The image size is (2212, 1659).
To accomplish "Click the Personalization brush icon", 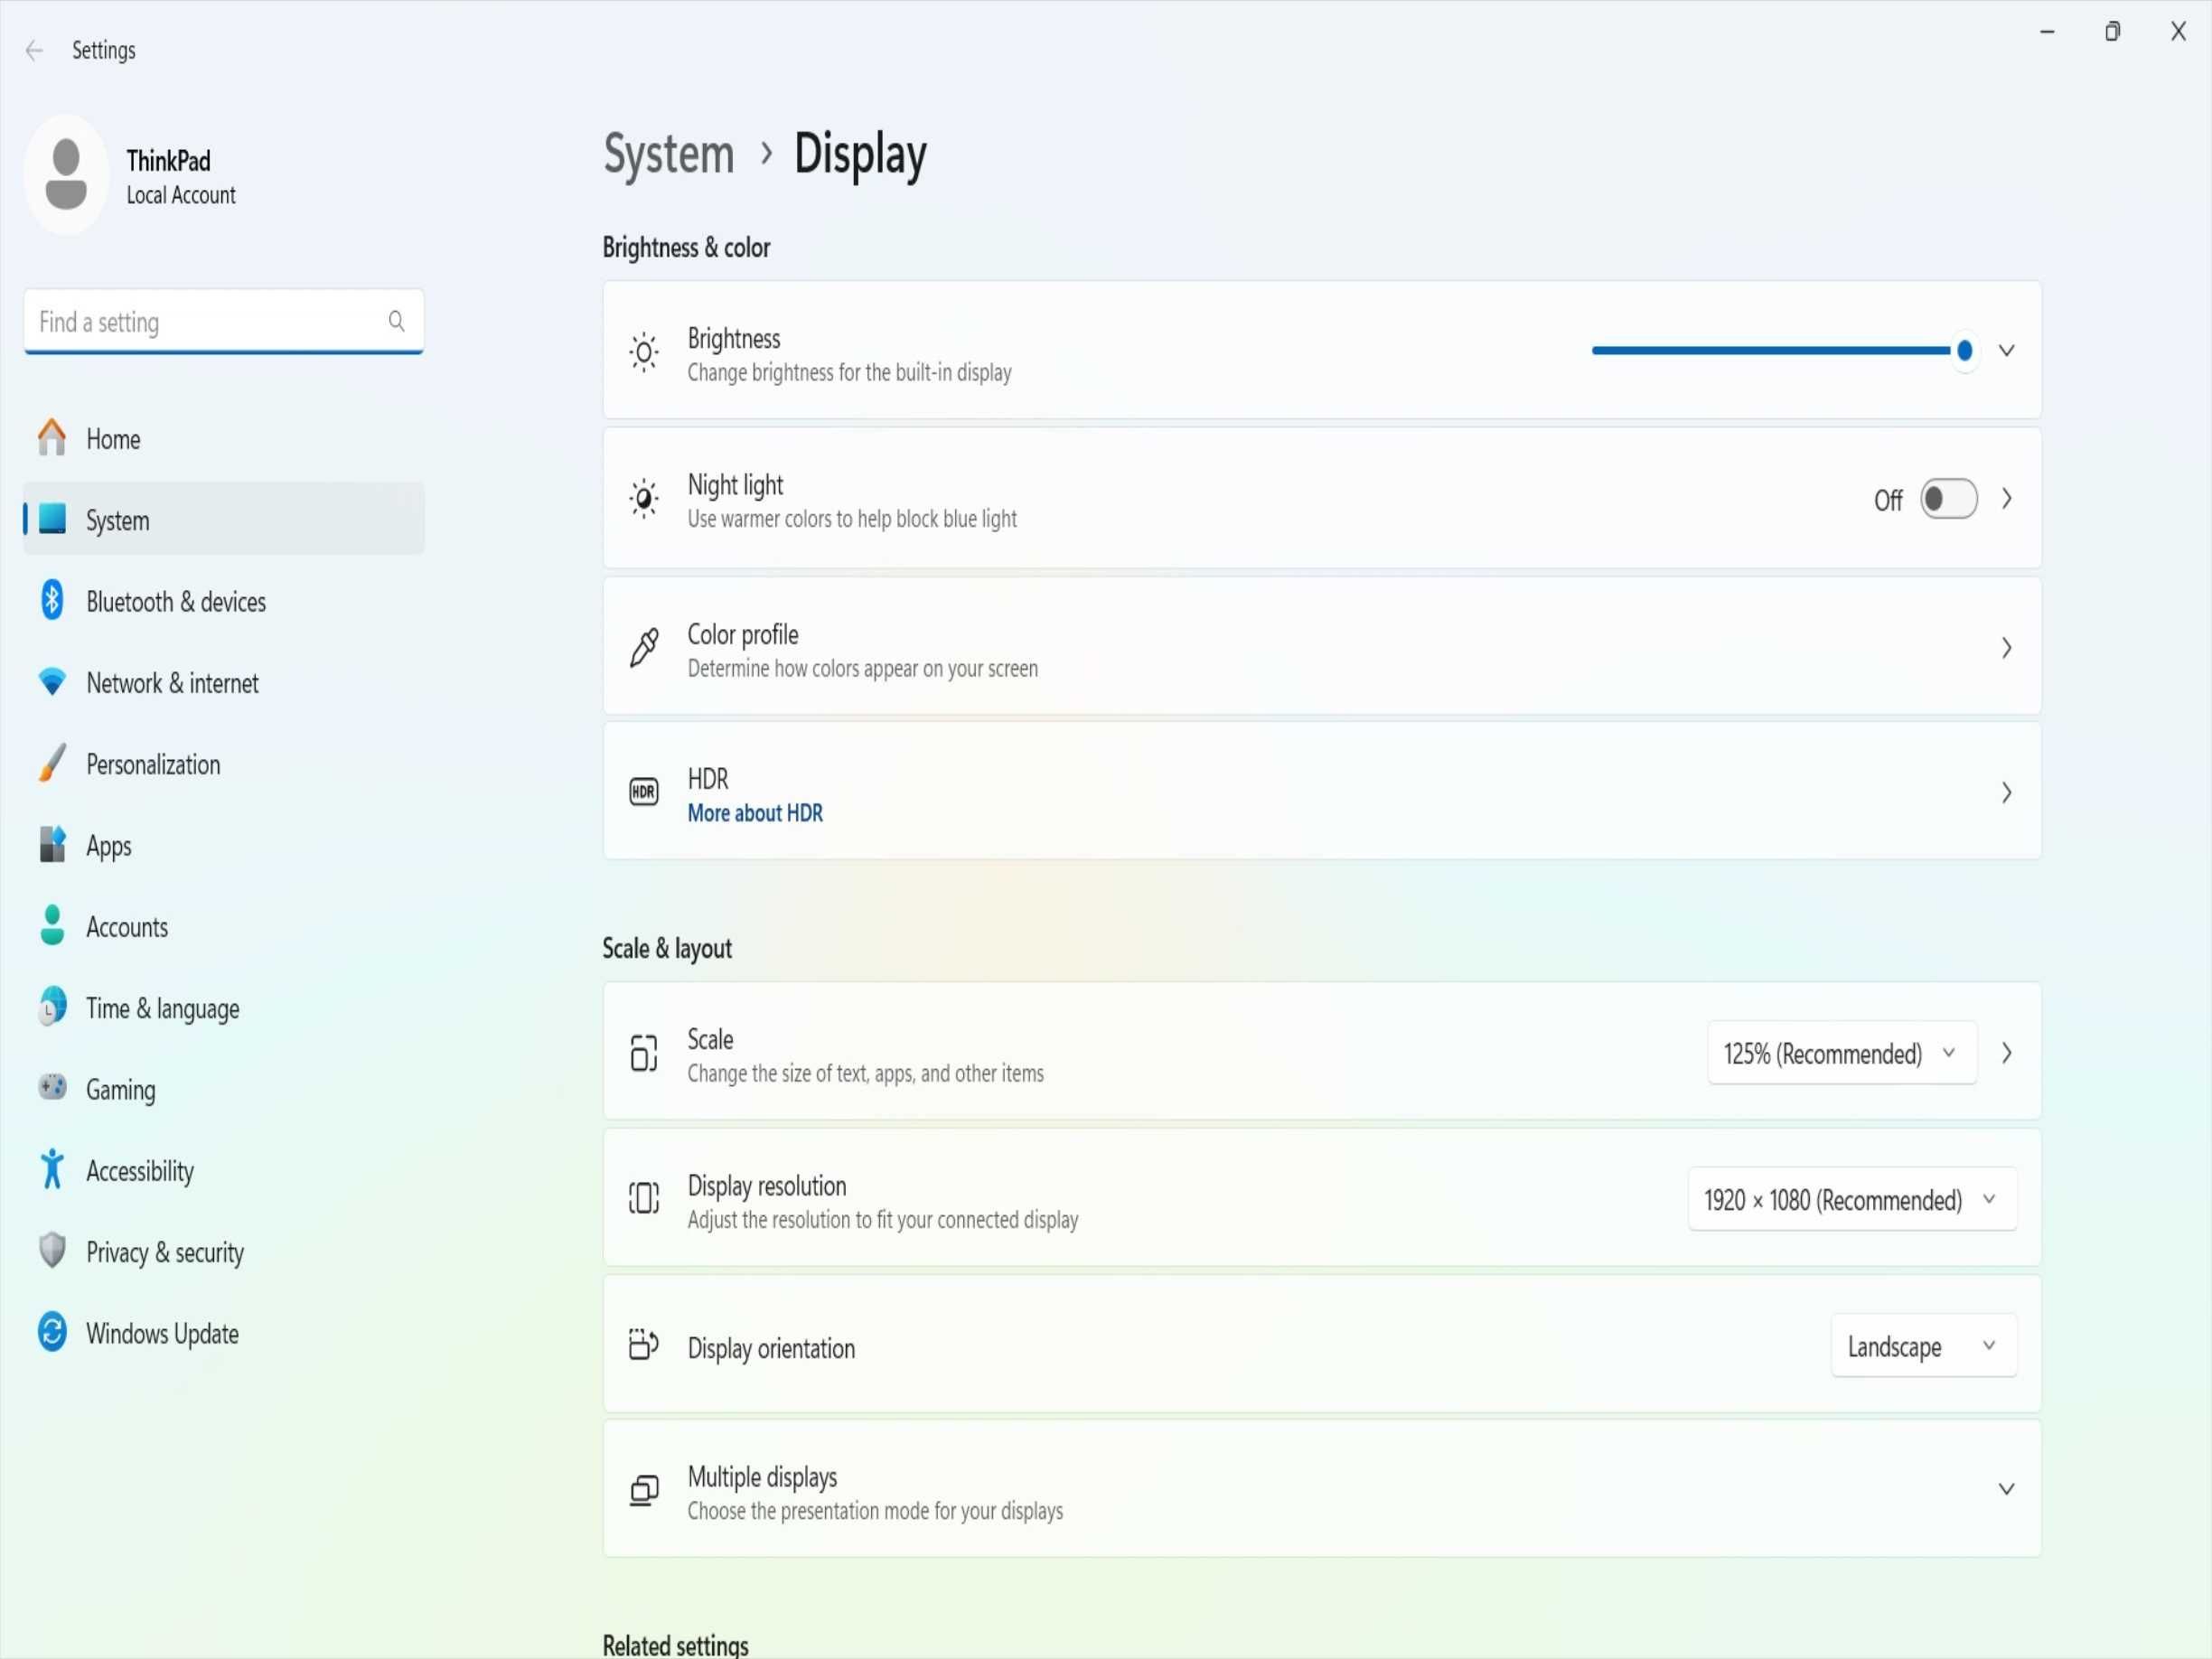I will tap(52, 763).
